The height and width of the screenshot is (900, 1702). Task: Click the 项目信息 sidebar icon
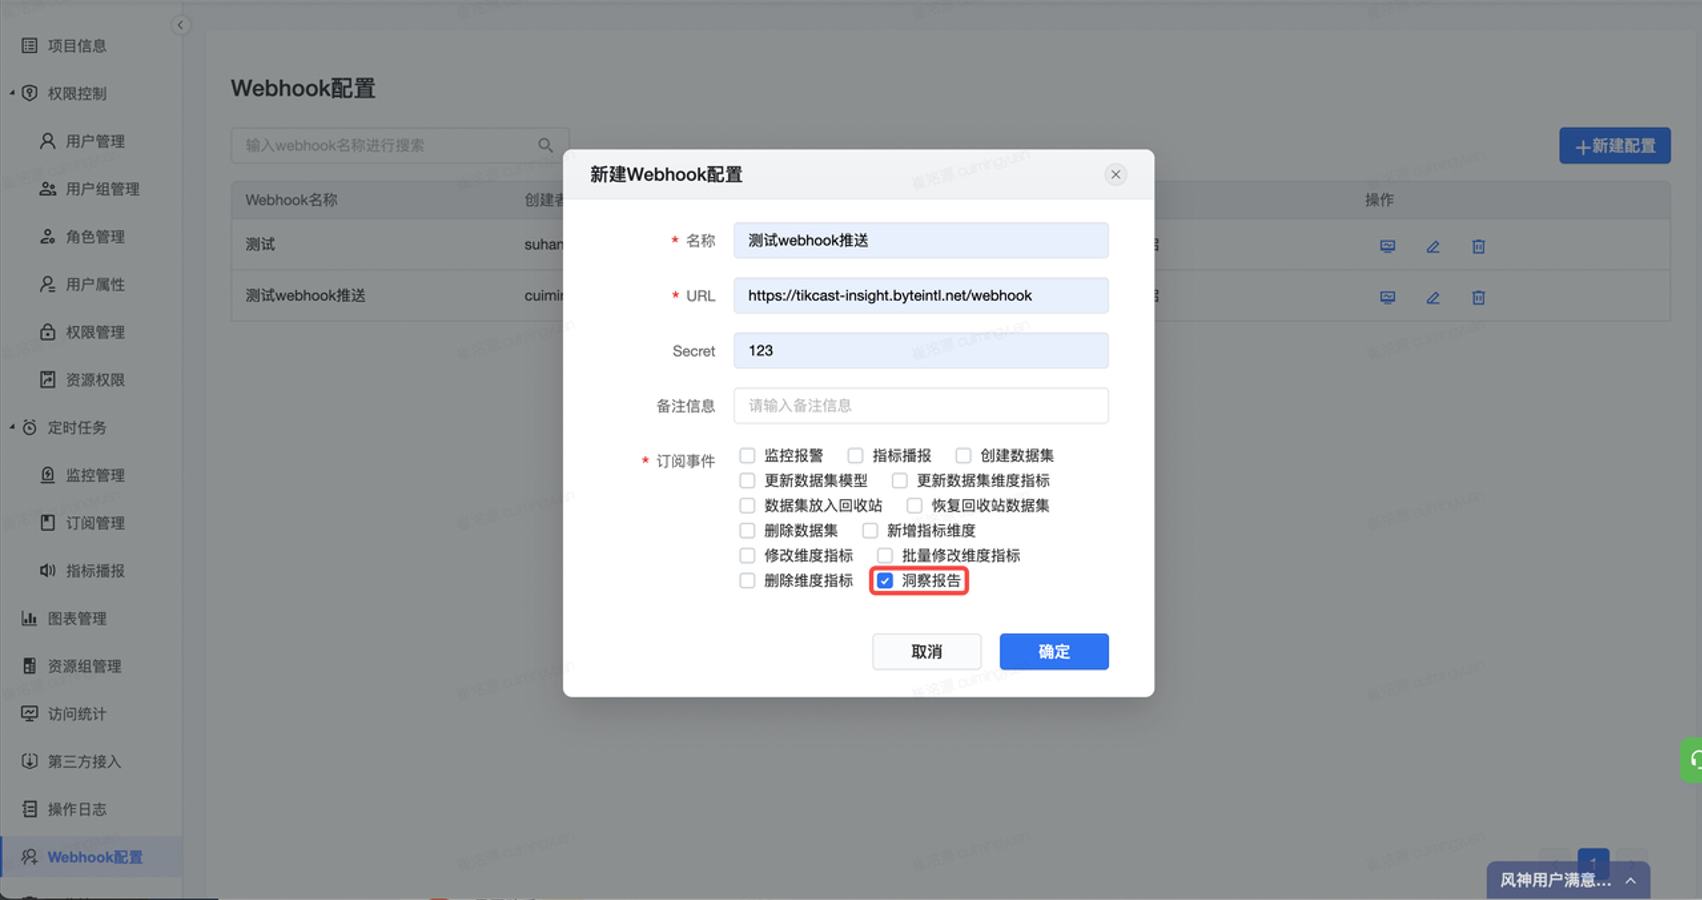pyautogui.click(x=30, y=46)
